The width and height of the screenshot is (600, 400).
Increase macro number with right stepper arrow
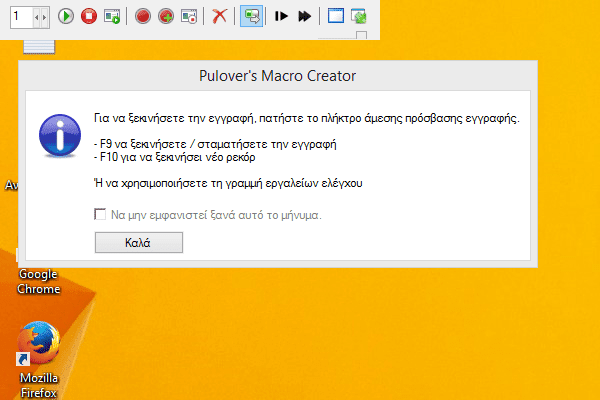[44, 18]
